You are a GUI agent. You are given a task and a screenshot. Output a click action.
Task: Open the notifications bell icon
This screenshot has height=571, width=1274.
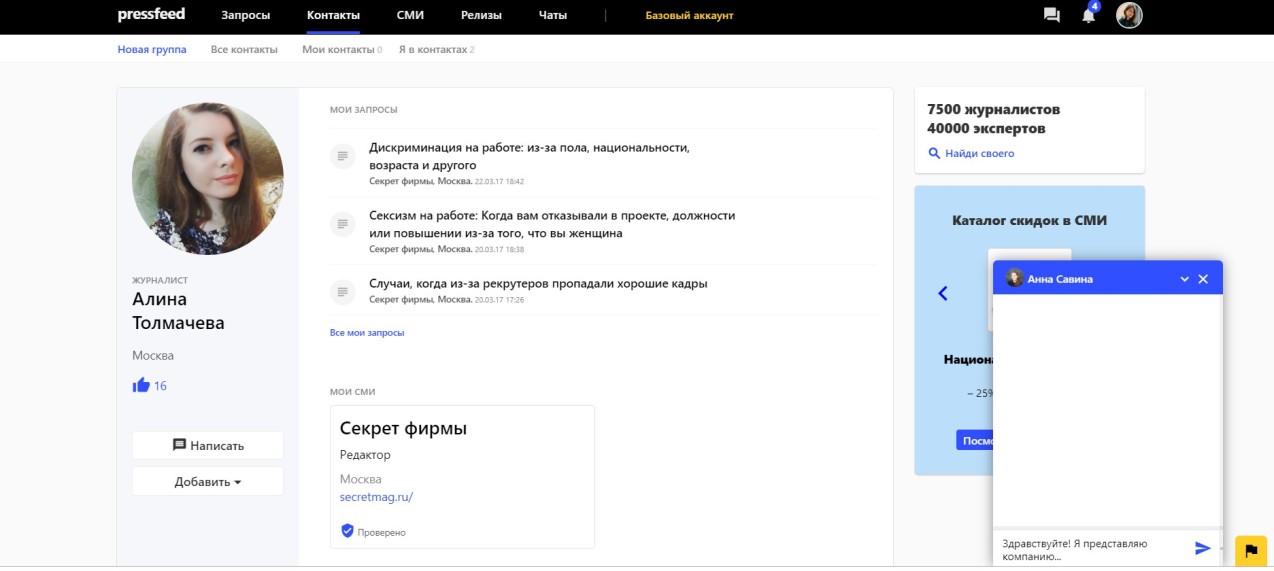1088,15
